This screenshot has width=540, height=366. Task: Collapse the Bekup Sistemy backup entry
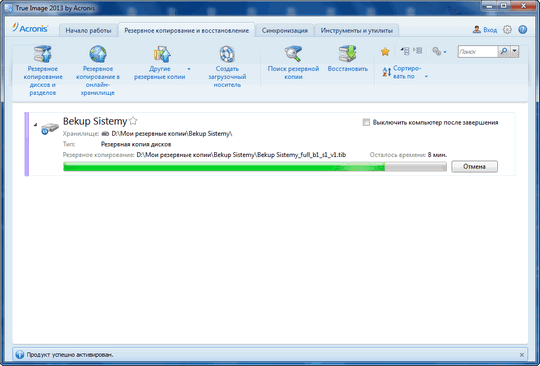point(35,124)
